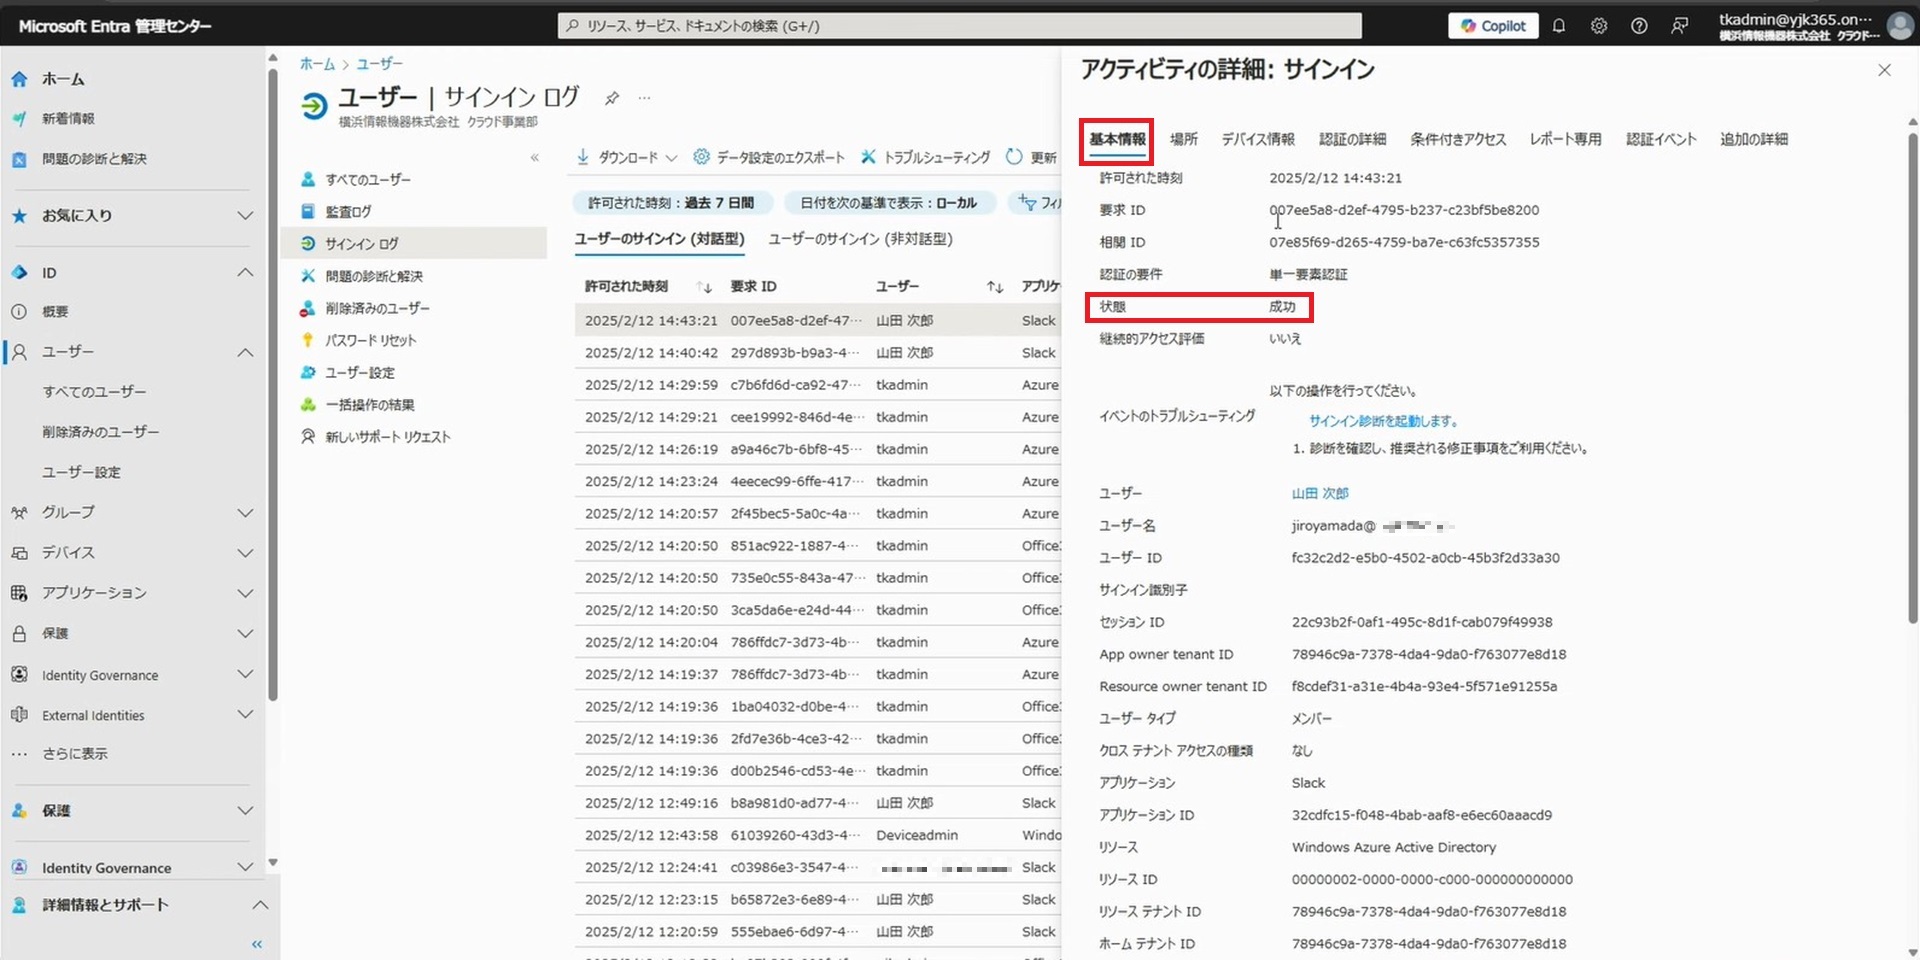
Task: Switch to 追加の詳細 tab
Action: (x=1754, y=140)
